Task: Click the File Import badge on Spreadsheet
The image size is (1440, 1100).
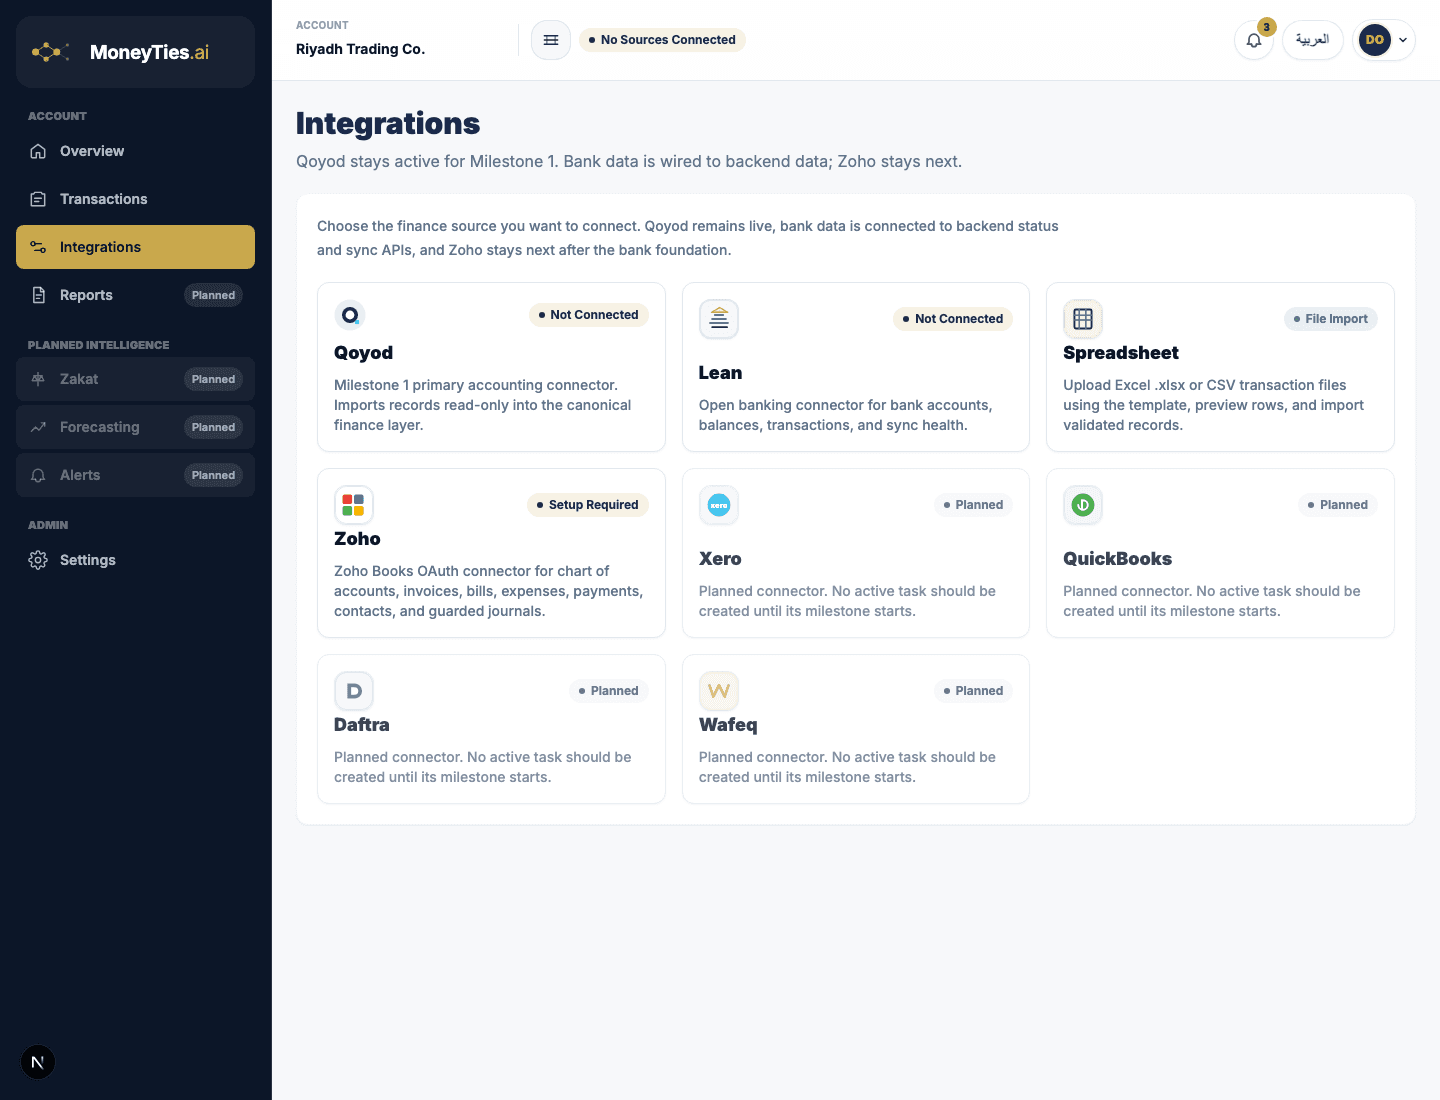Action: [x=1331, y=319]
